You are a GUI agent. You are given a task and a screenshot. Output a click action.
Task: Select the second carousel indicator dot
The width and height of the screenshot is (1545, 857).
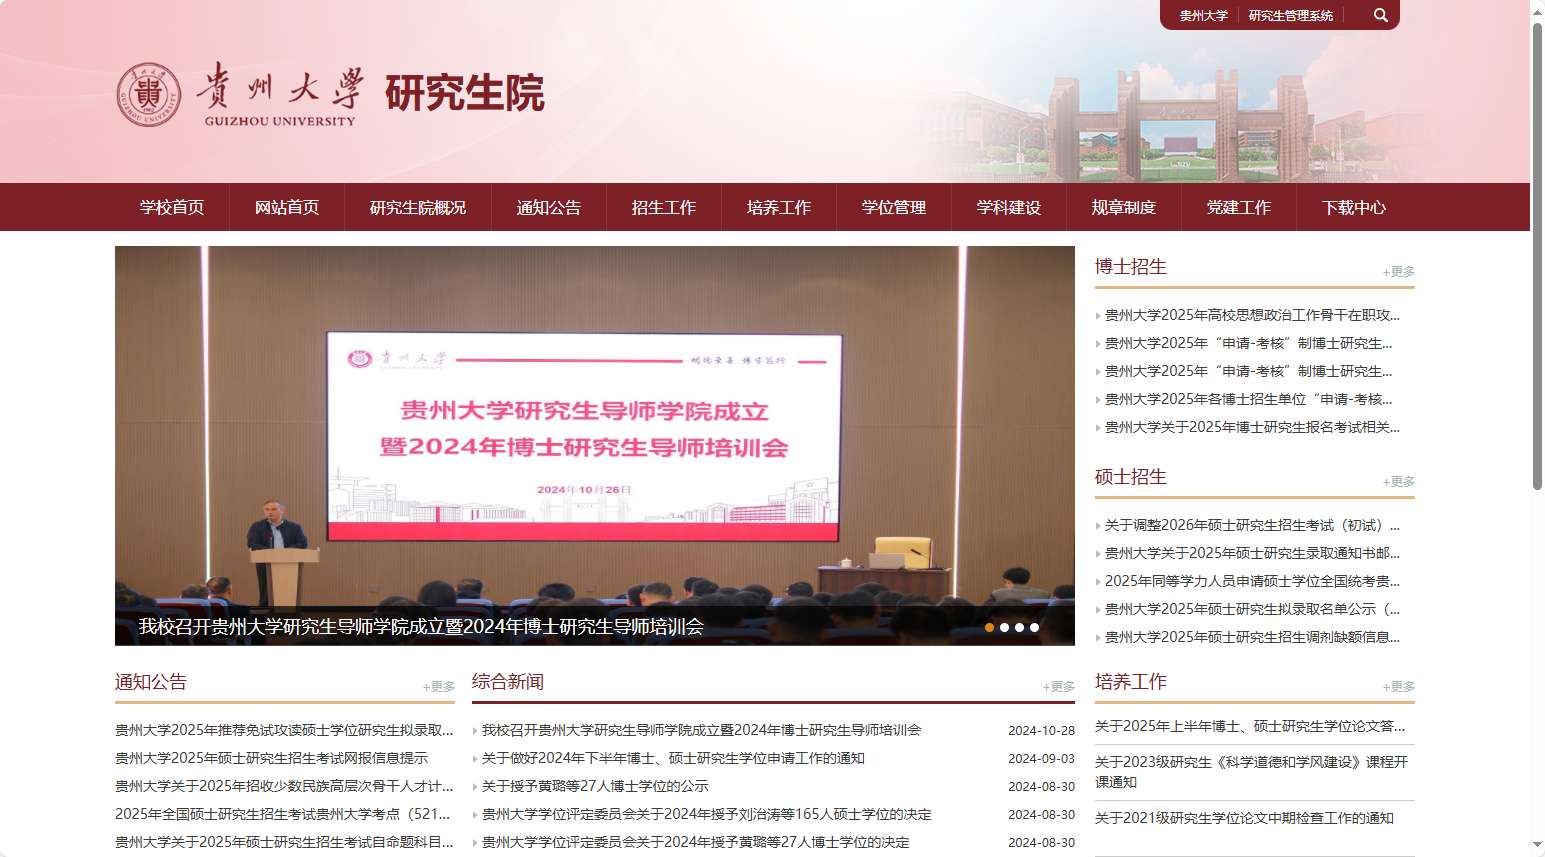tap(1004, 628)
